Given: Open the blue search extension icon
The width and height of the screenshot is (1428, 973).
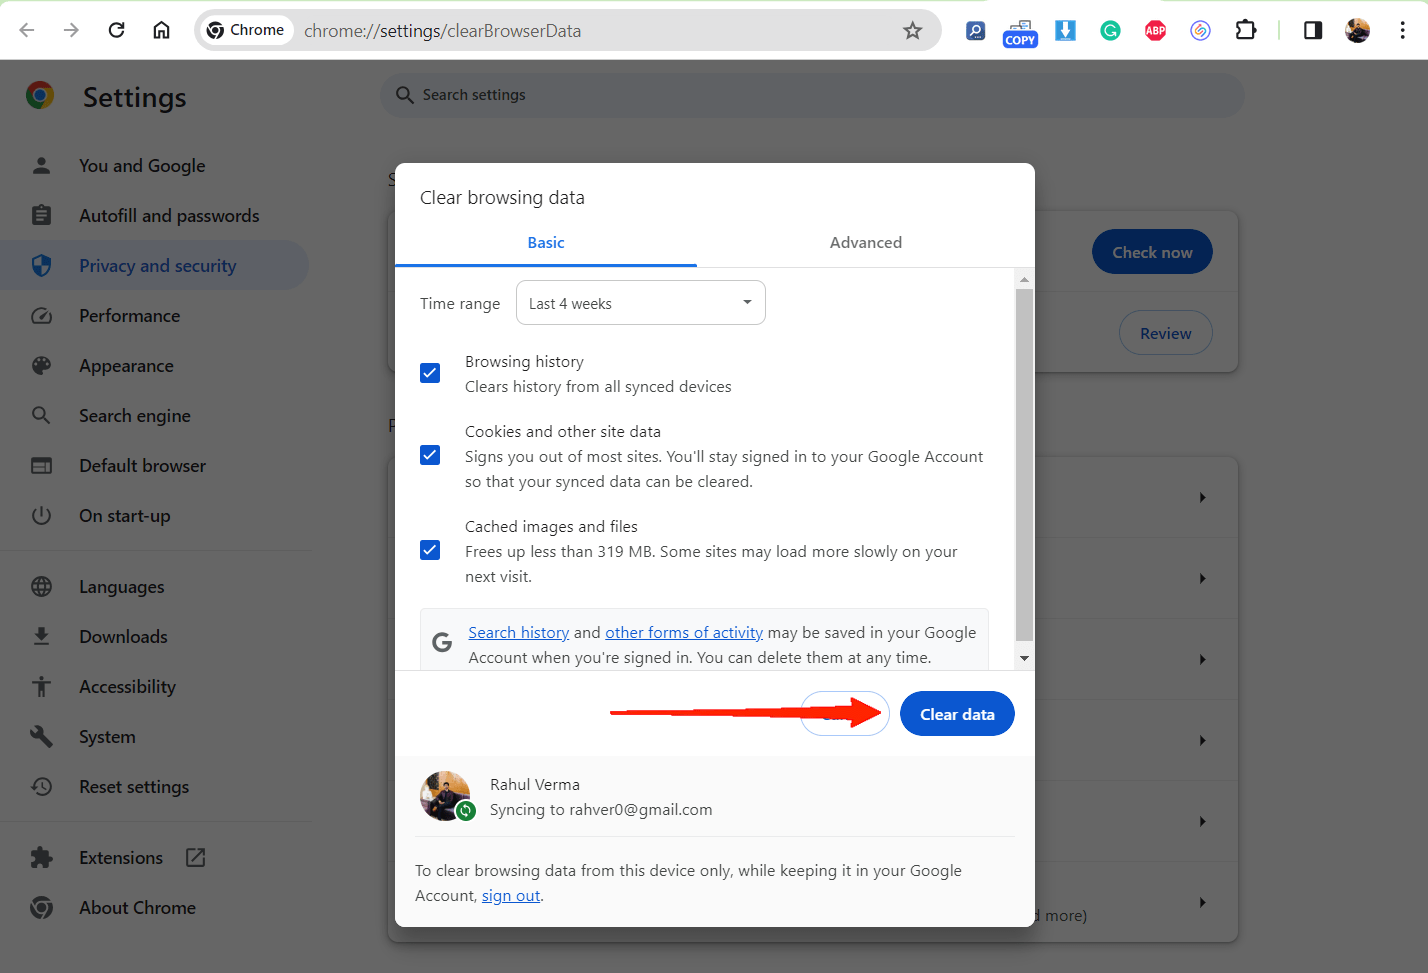Looking at the screenshot, I should (975, 30).
